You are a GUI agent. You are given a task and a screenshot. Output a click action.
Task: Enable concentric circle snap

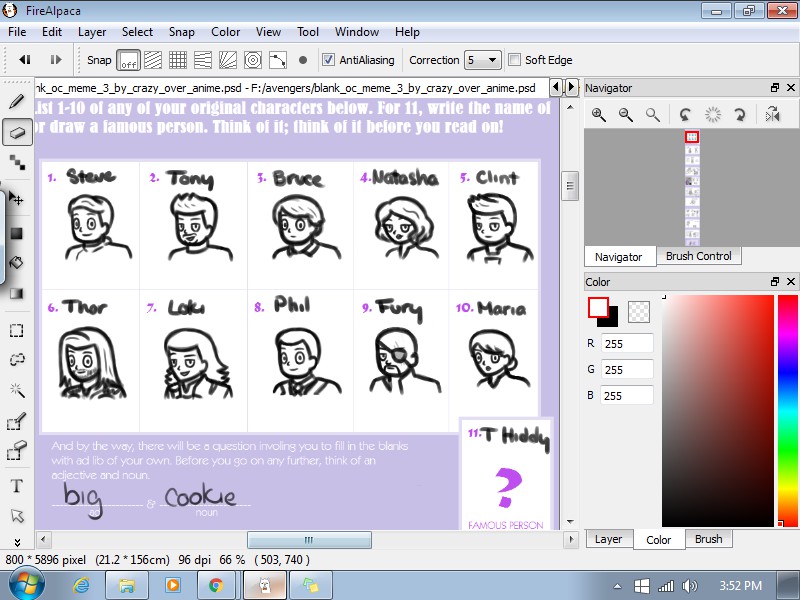point(253,60)
